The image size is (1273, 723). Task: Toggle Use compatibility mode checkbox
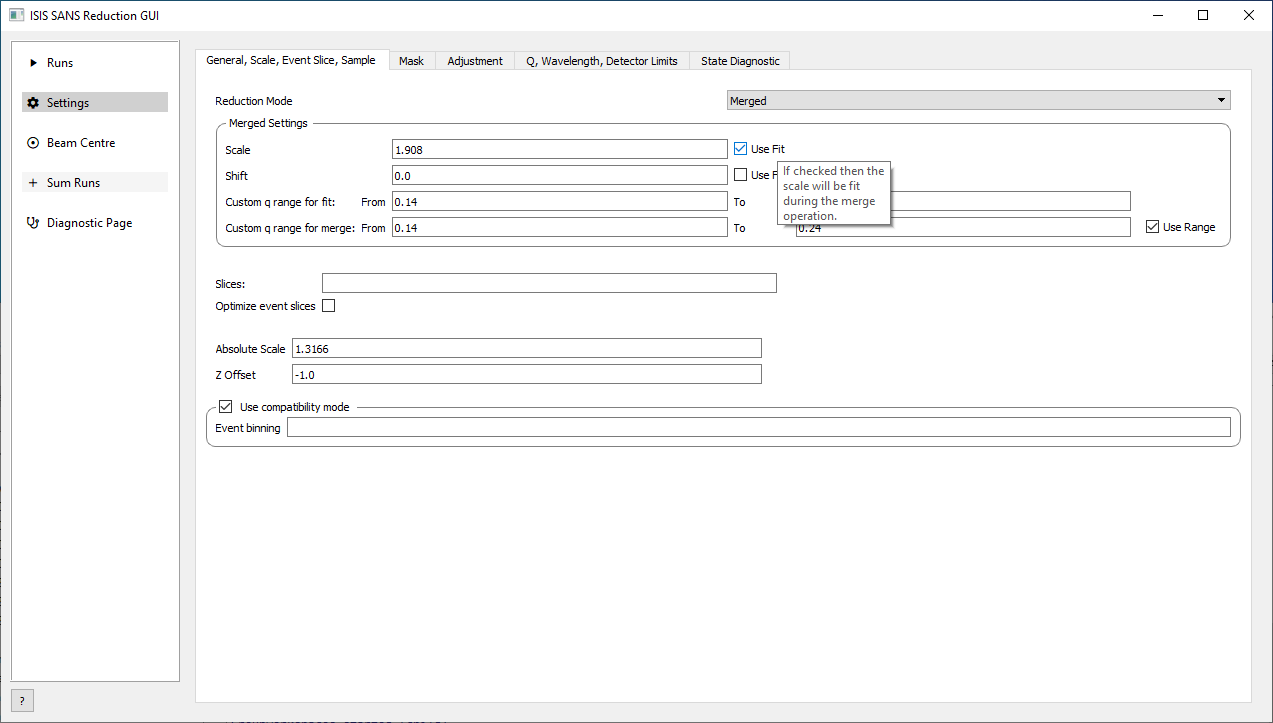click(x=225, y=407)
